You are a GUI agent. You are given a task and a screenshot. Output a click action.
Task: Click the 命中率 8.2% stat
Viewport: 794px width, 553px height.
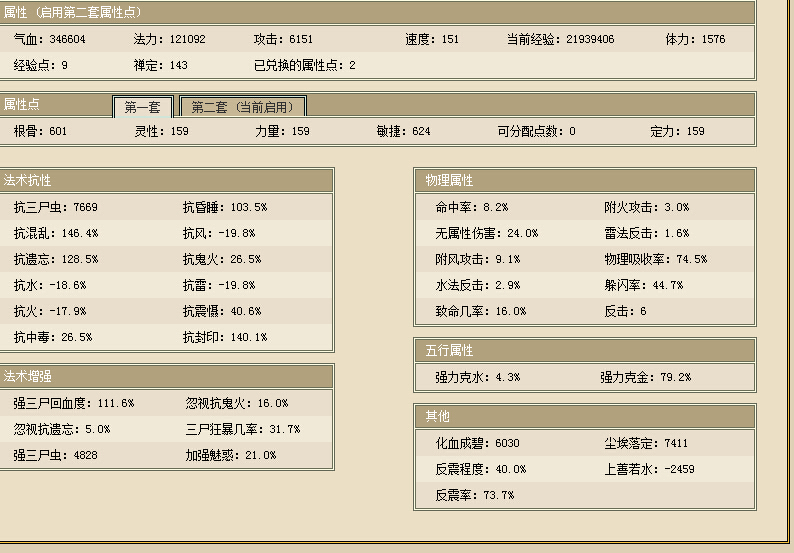tap(472, 207)
